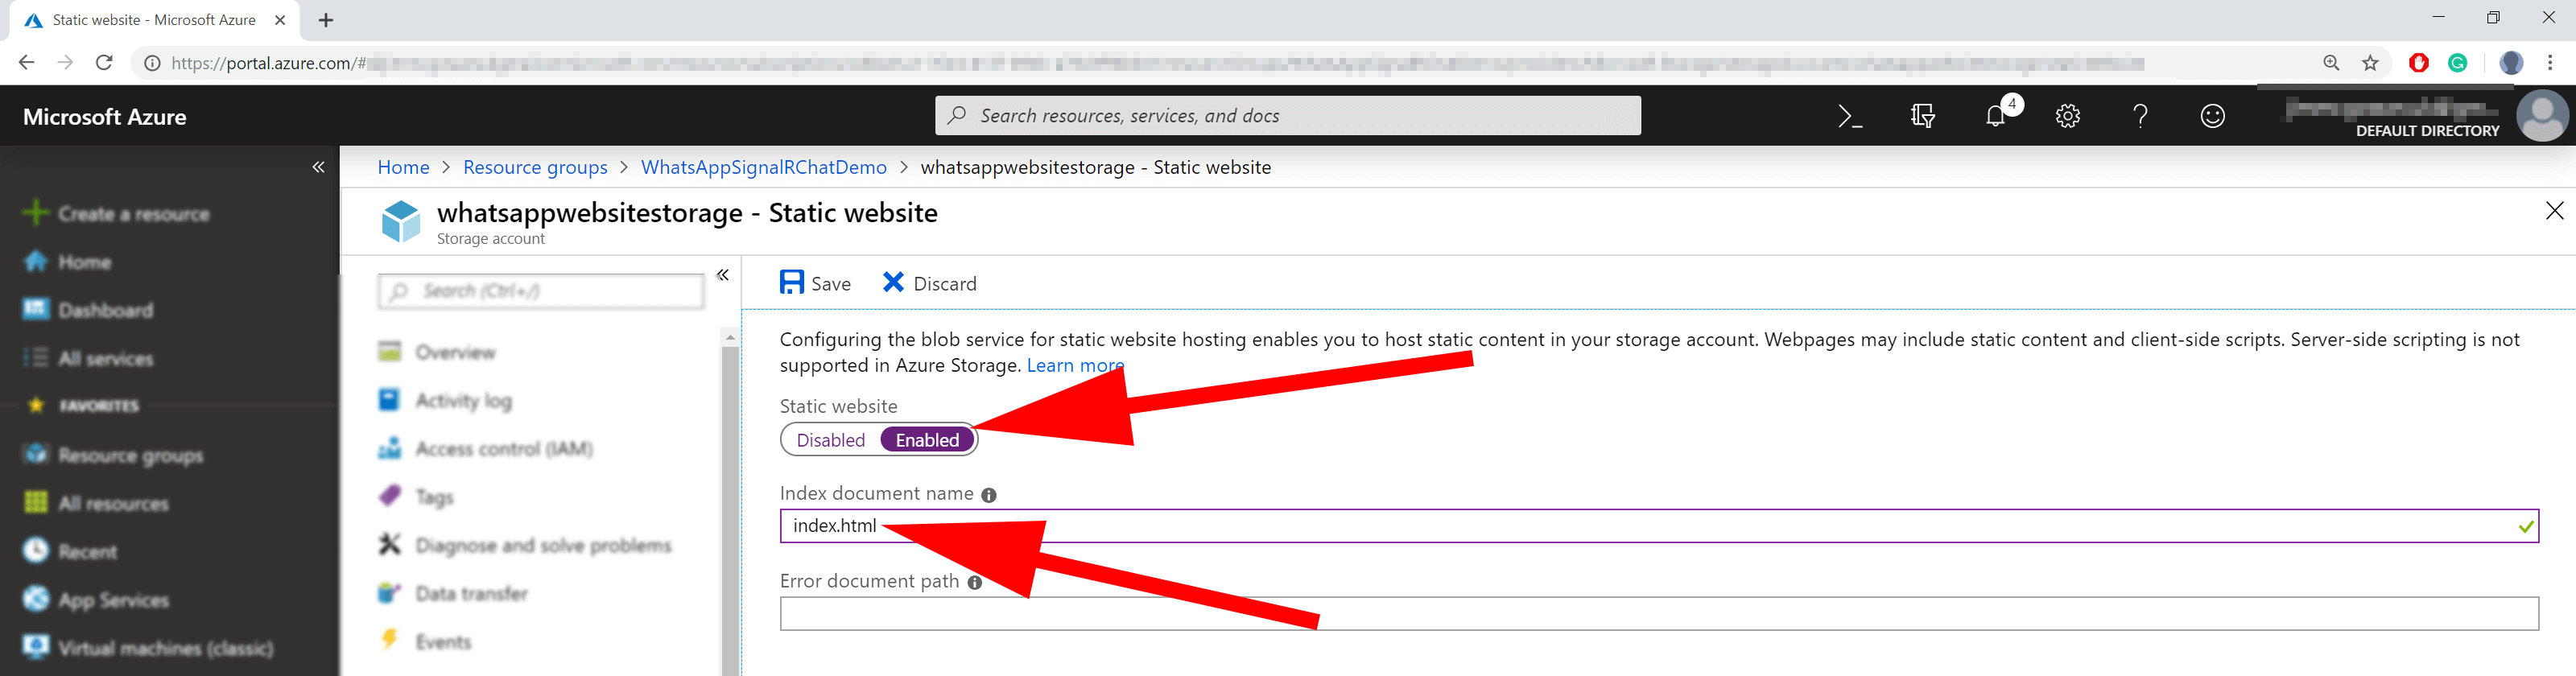Show Error document path info tooltip

coord(974,582)
